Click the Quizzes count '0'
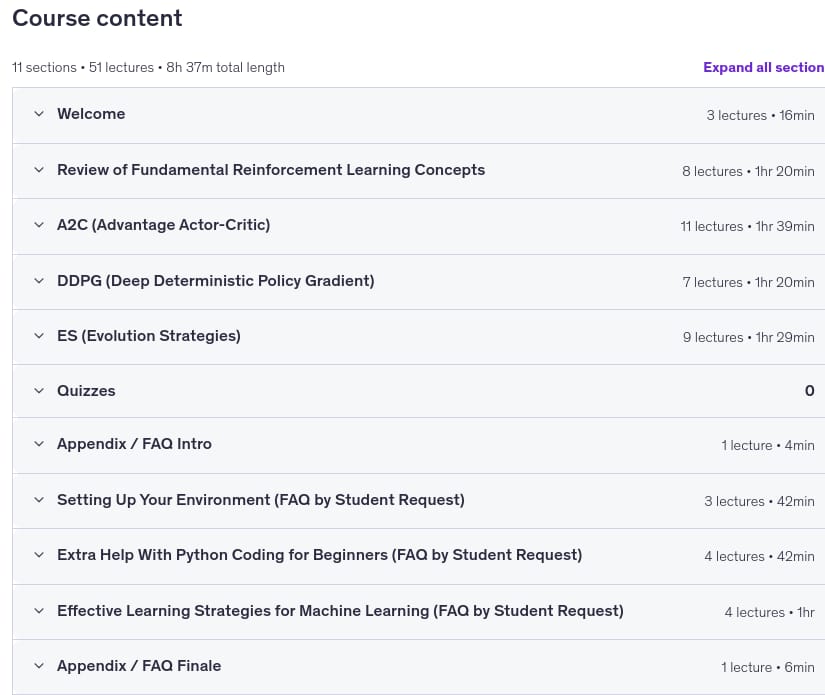 pos(809,390)
